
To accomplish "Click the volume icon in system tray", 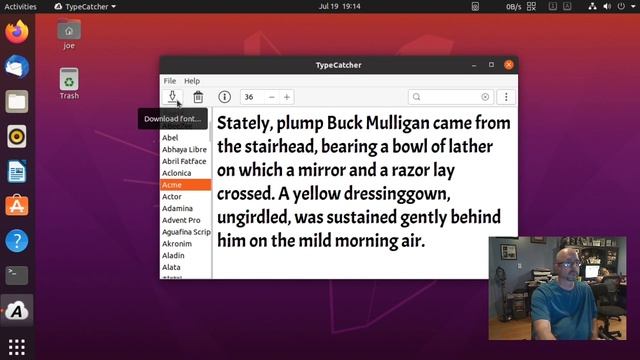I will click(x=607, y=7).
